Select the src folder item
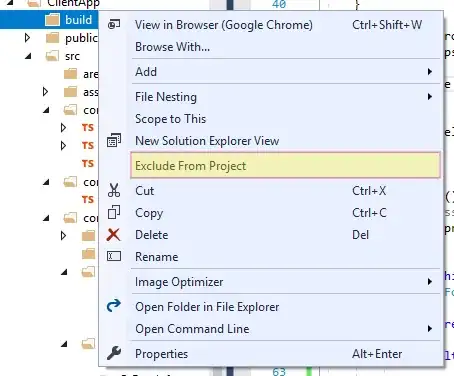 point(72,56)
